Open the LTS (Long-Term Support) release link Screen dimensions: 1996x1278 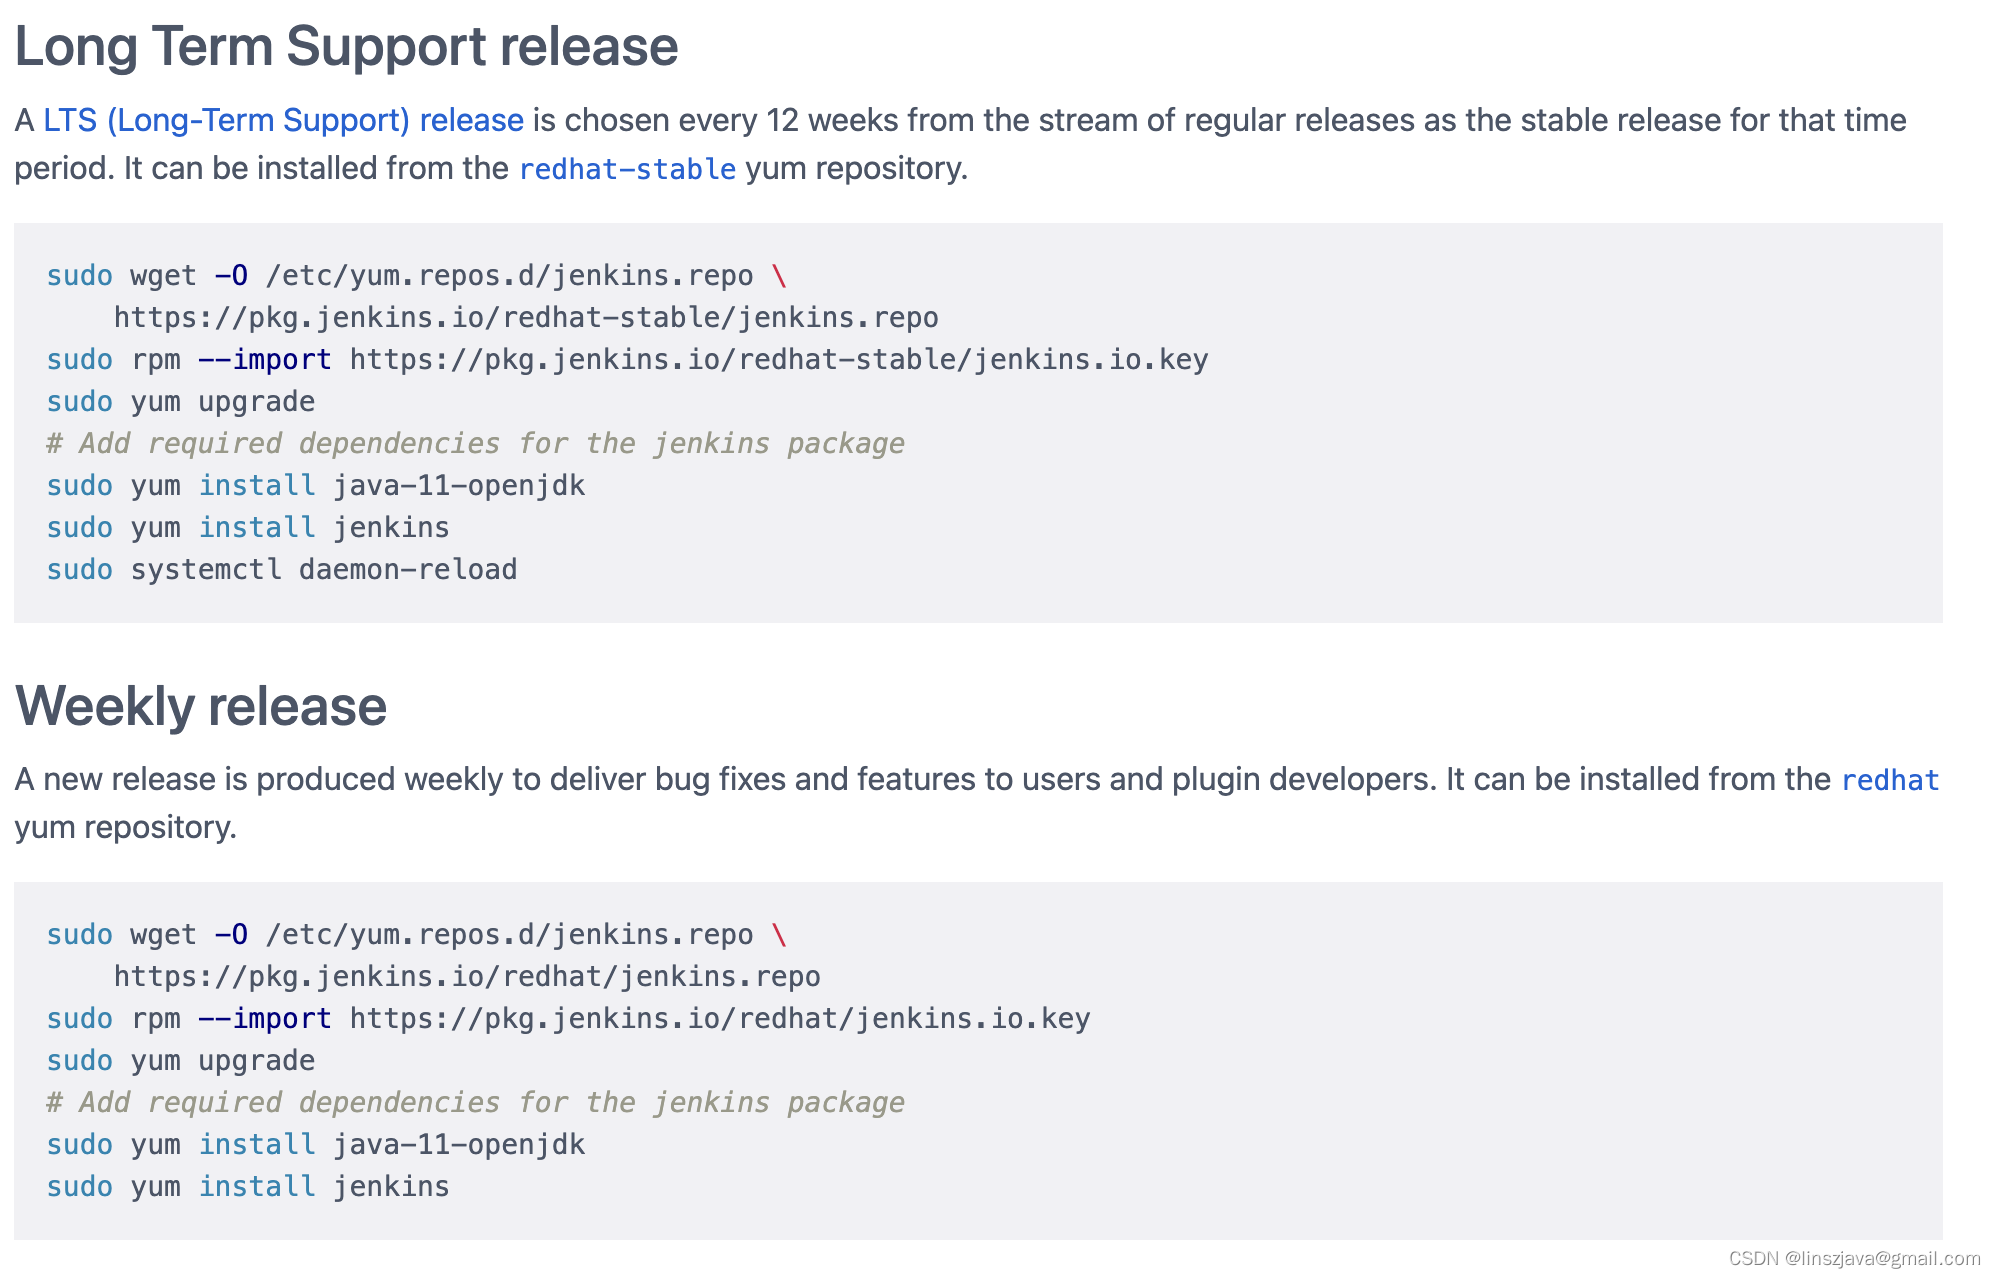click(283, 121)
